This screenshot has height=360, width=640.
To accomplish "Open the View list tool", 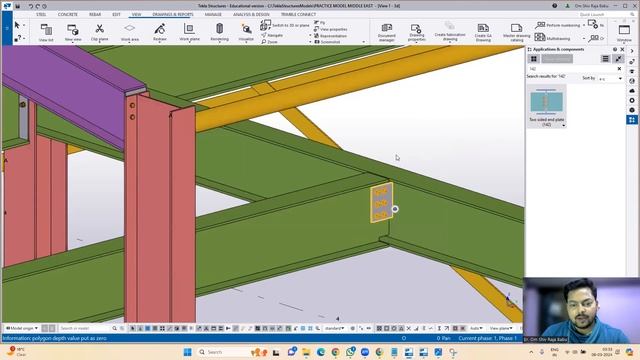I will point(46,32).
